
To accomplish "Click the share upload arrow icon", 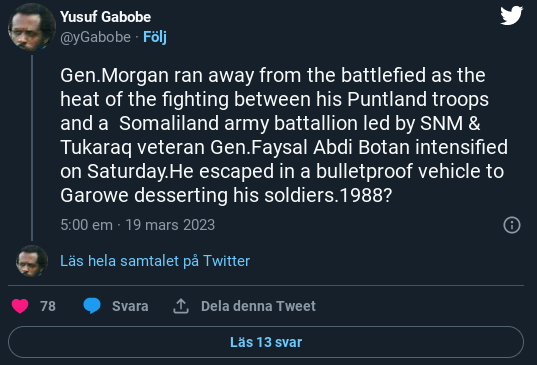I will (x=181, y=306).
